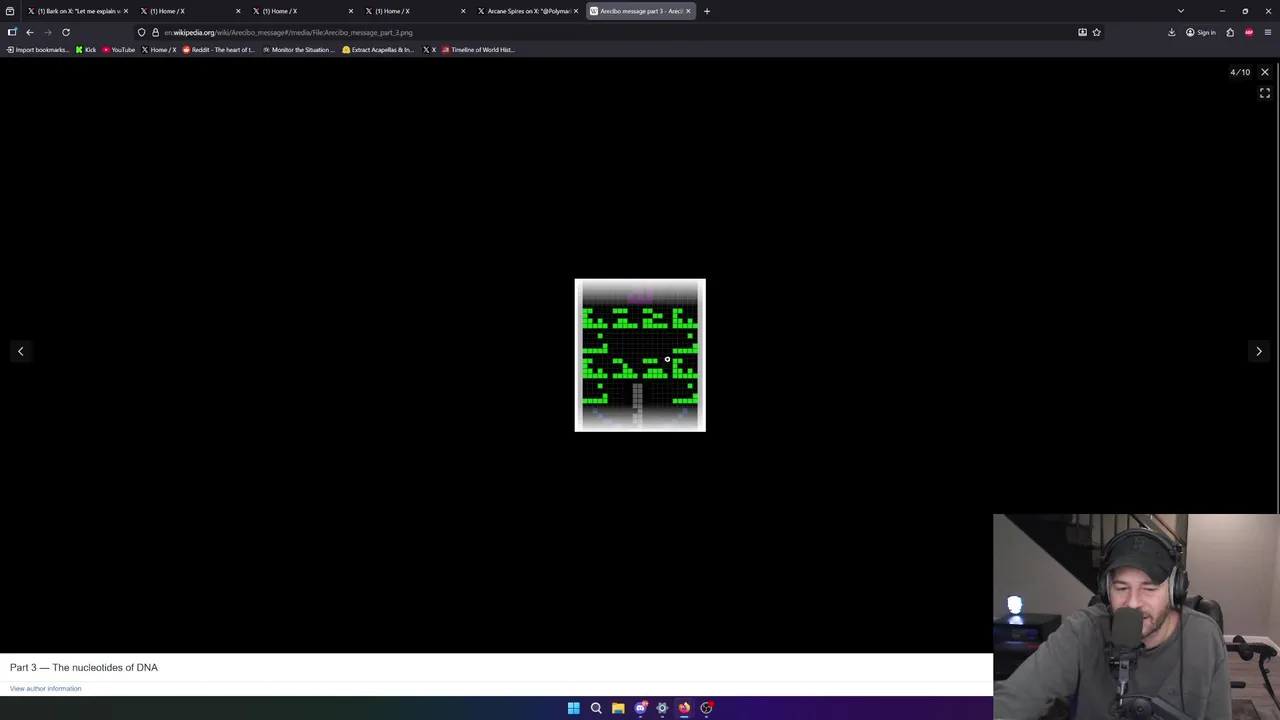Open the Extensions menu
Viewport: 1280px width, 720px height.
tap(1230, 32)
